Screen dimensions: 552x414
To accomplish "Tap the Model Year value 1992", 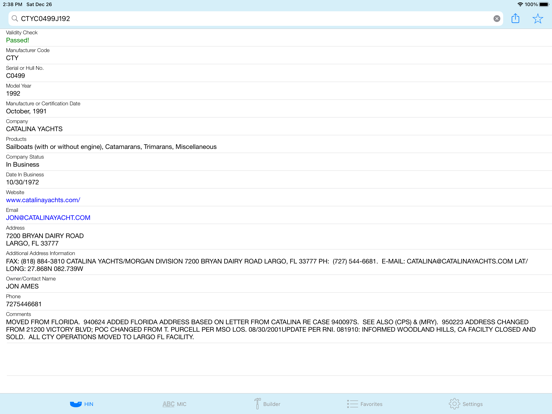I will pyautogui.click(x=13, y=93).
